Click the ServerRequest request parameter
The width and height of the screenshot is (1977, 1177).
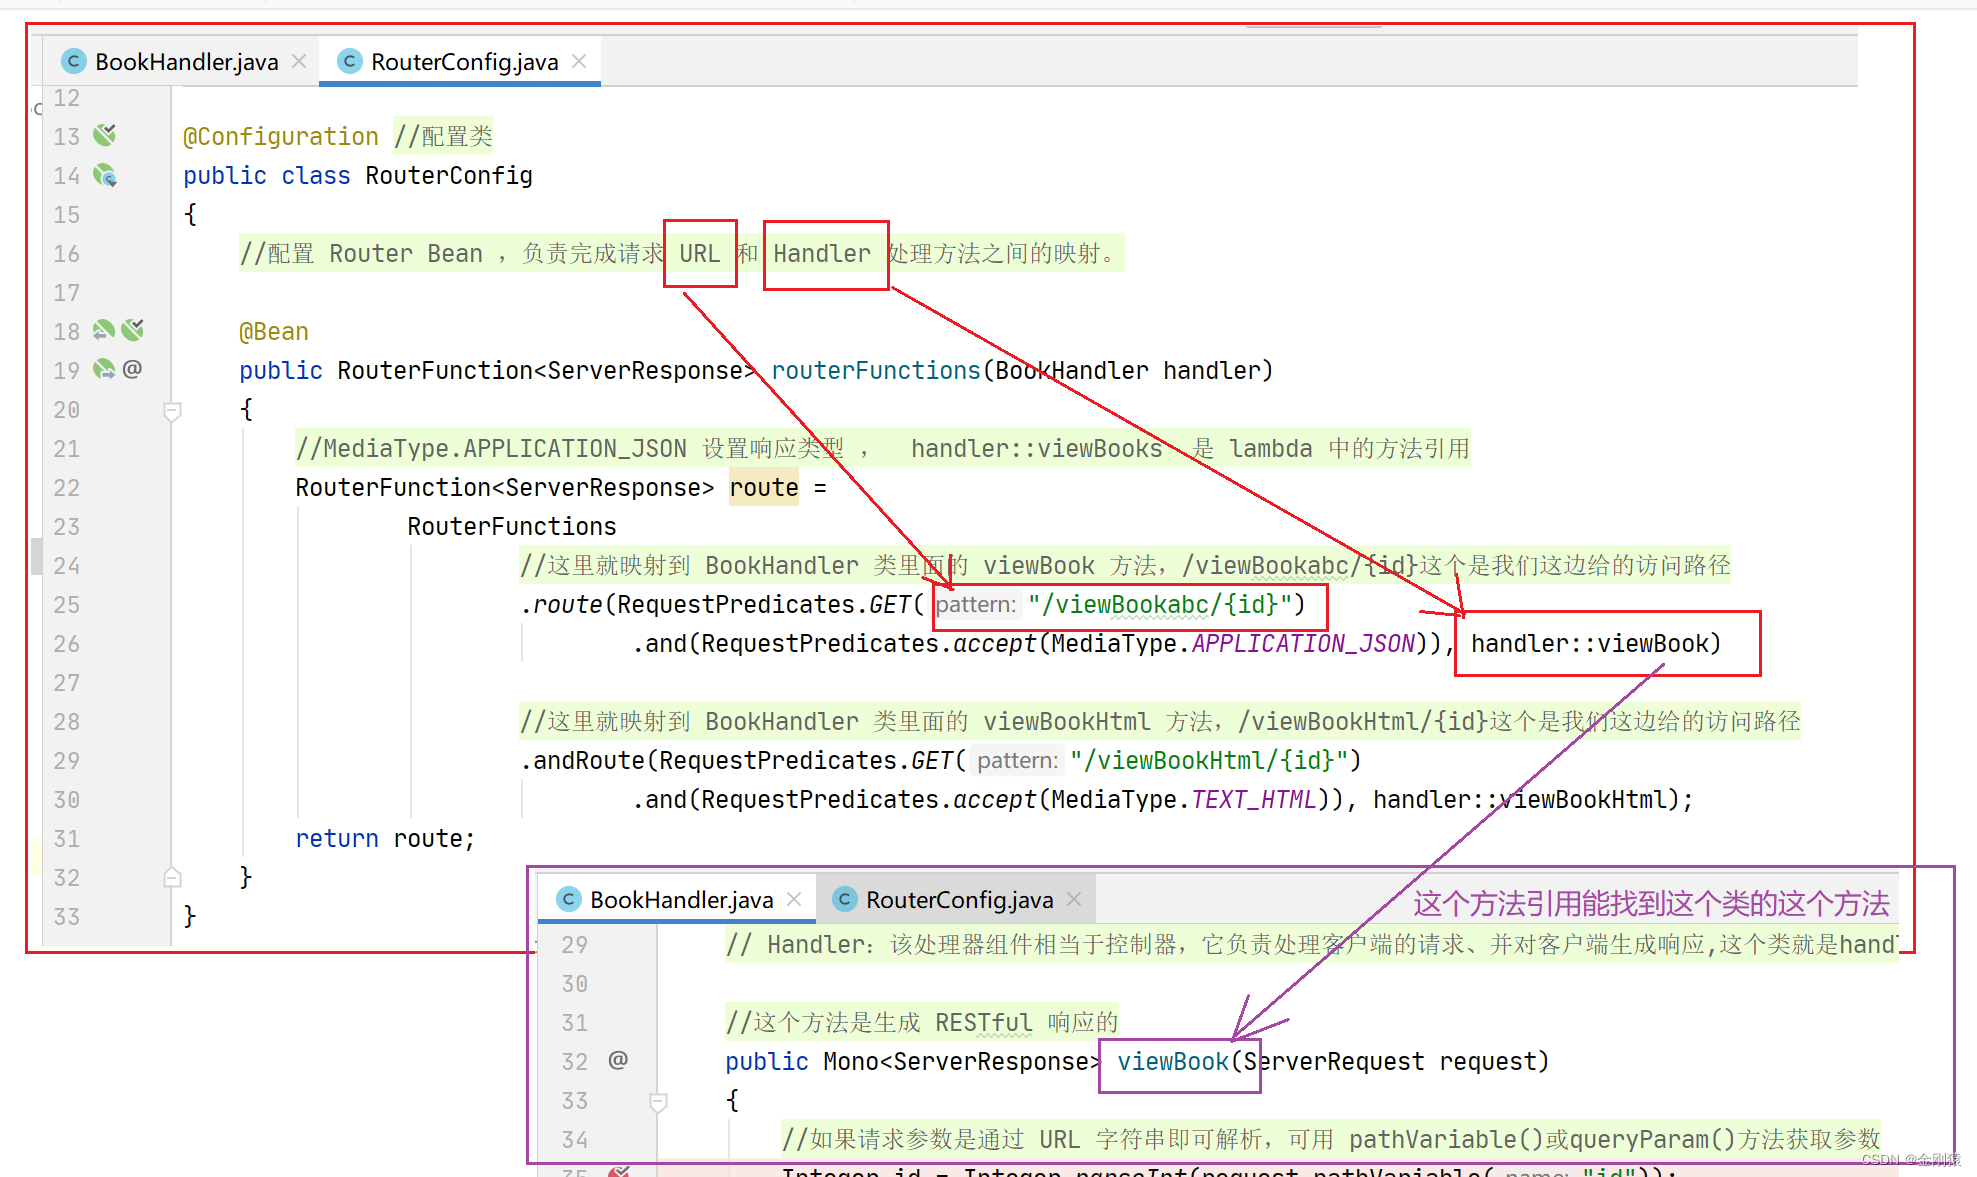click(x=1390, y=1062)
